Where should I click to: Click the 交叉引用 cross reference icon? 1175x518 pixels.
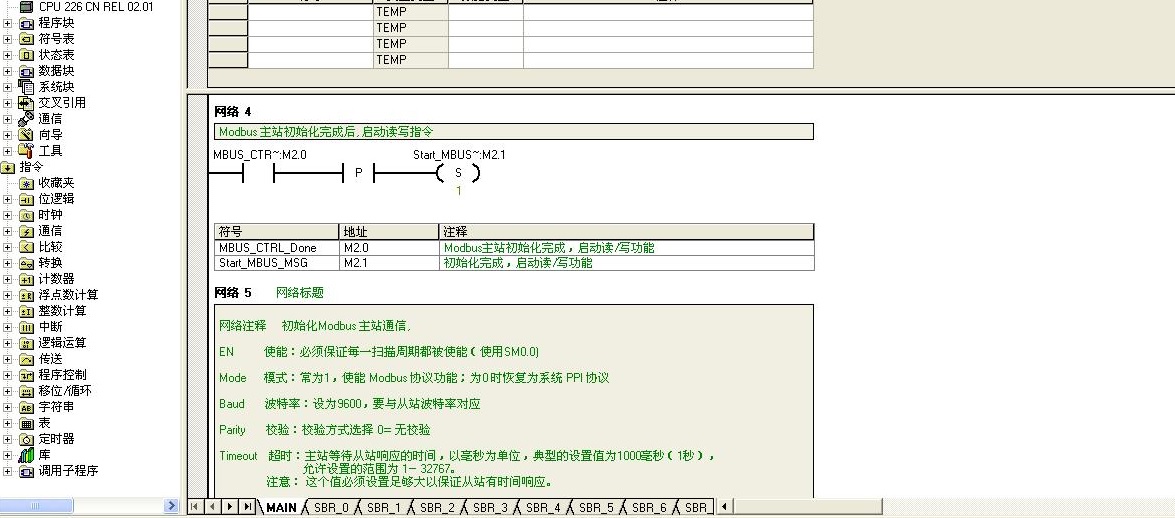(26, 103)
